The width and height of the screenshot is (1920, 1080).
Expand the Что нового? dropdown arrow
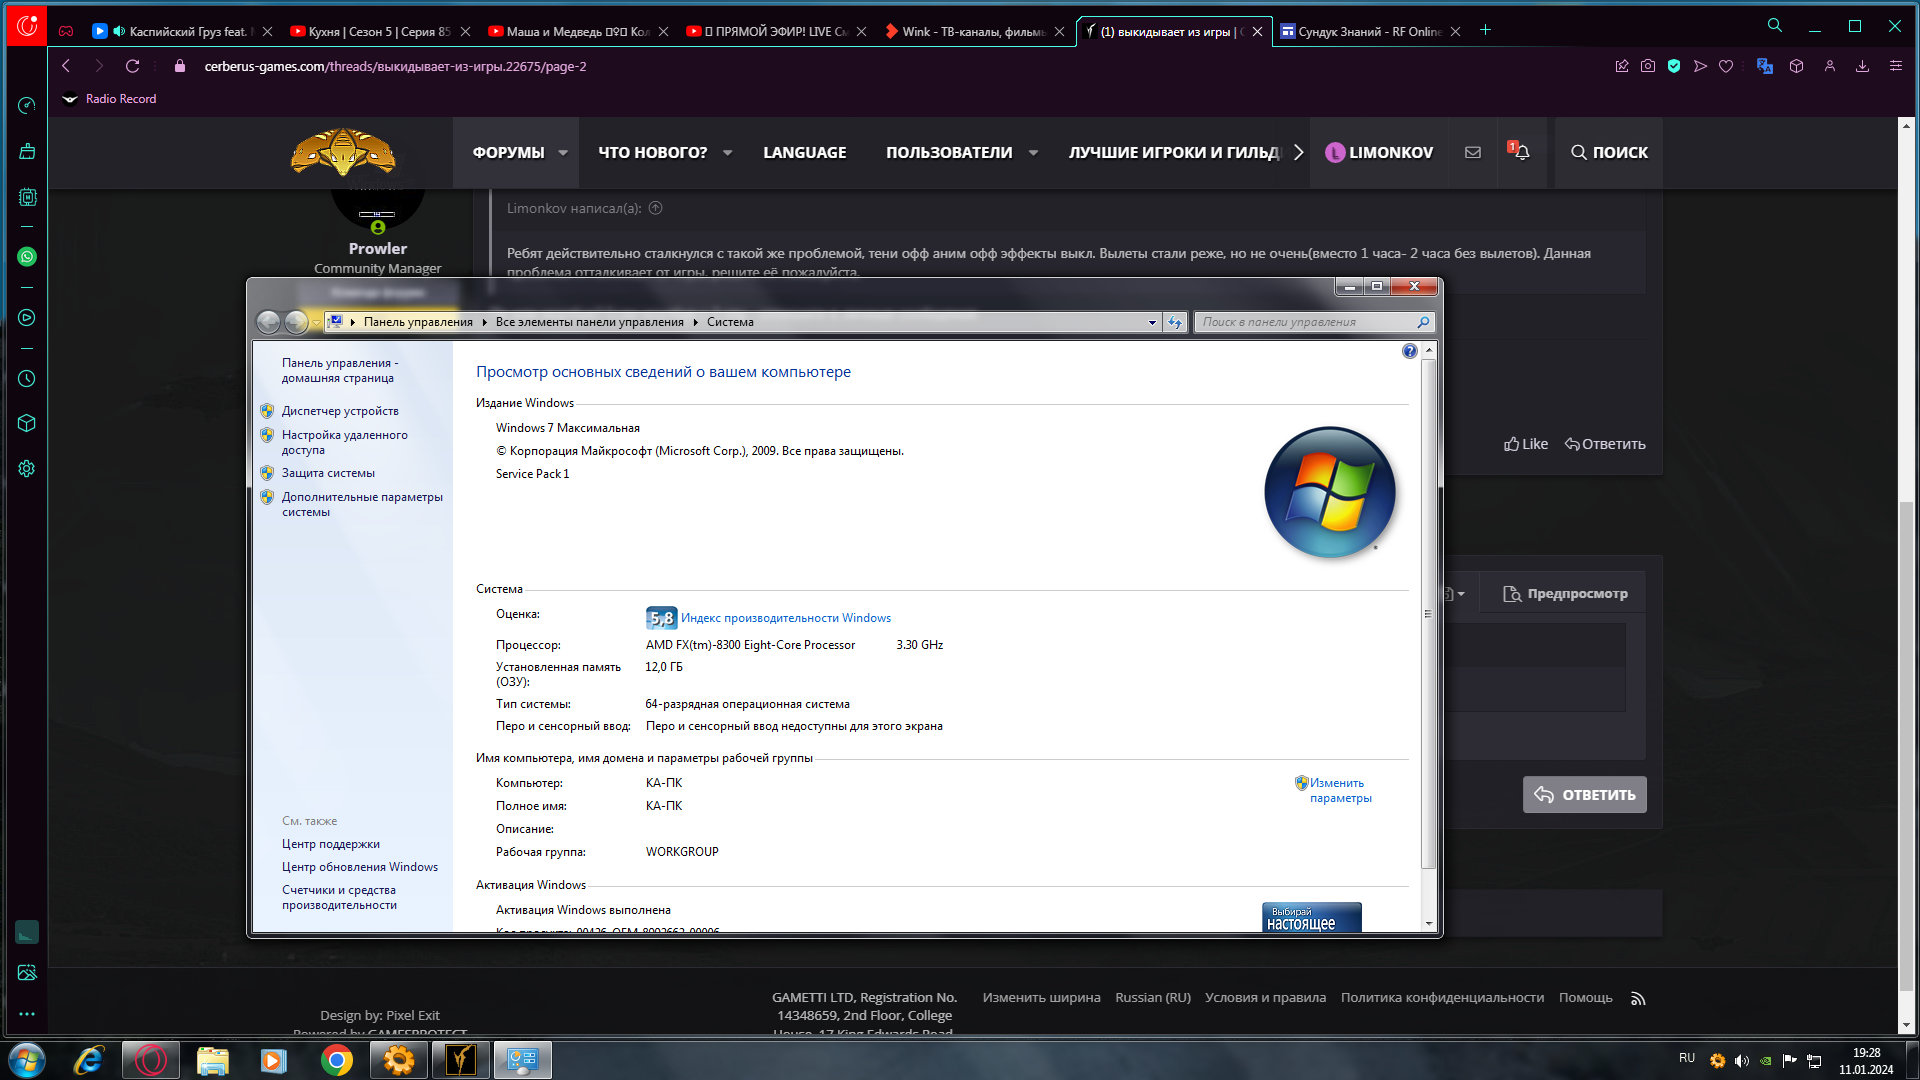(727, 152)
